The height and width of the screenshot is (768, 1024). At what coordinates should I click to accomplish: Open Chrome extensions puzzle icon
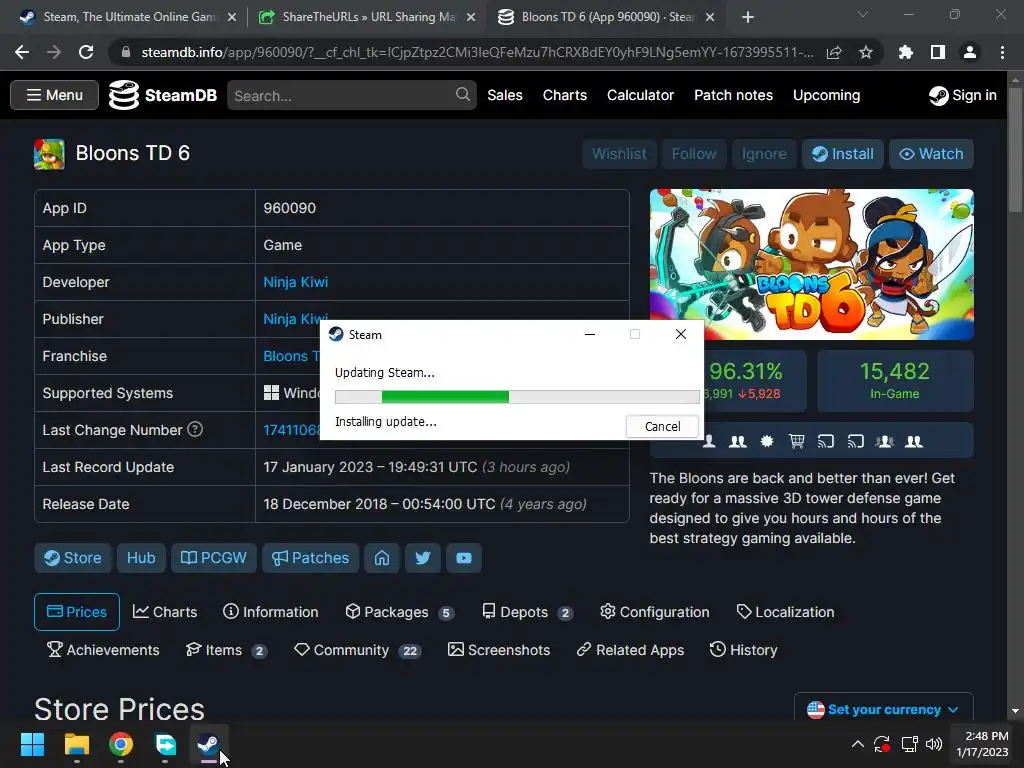tap(906, 52)
